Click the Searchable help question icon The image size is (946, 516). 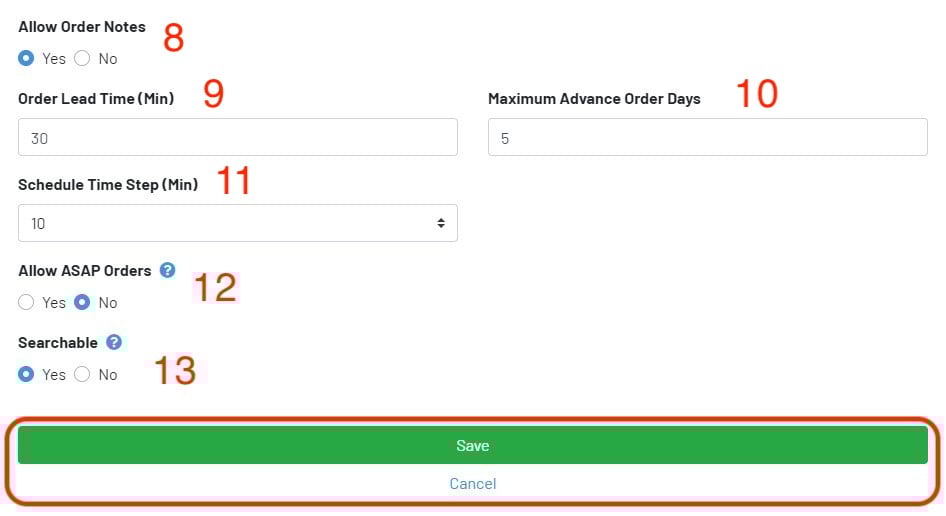click(x=114, y=342)
